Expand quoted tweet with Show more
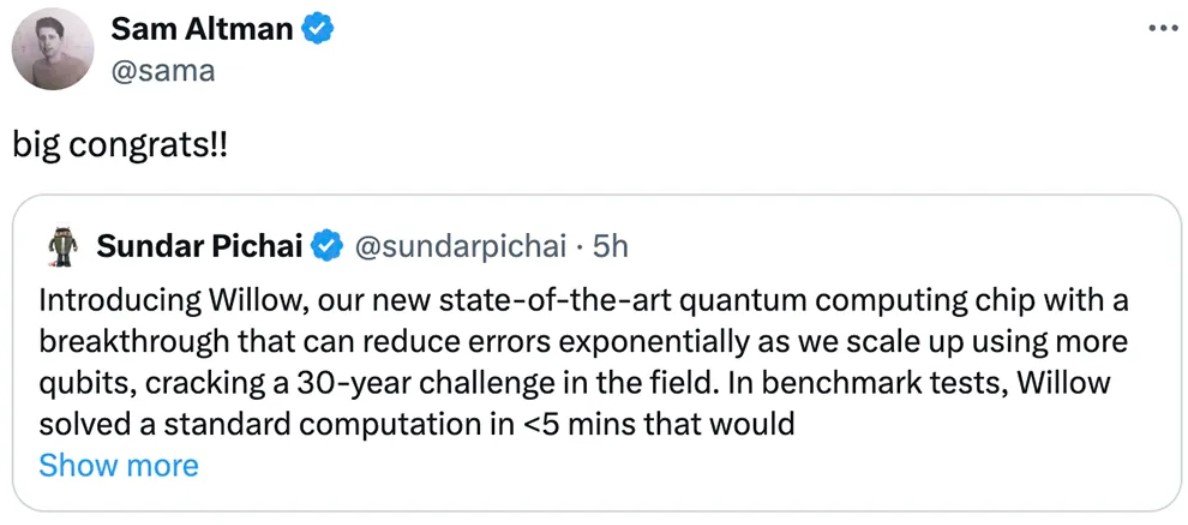 click(118, 465)
